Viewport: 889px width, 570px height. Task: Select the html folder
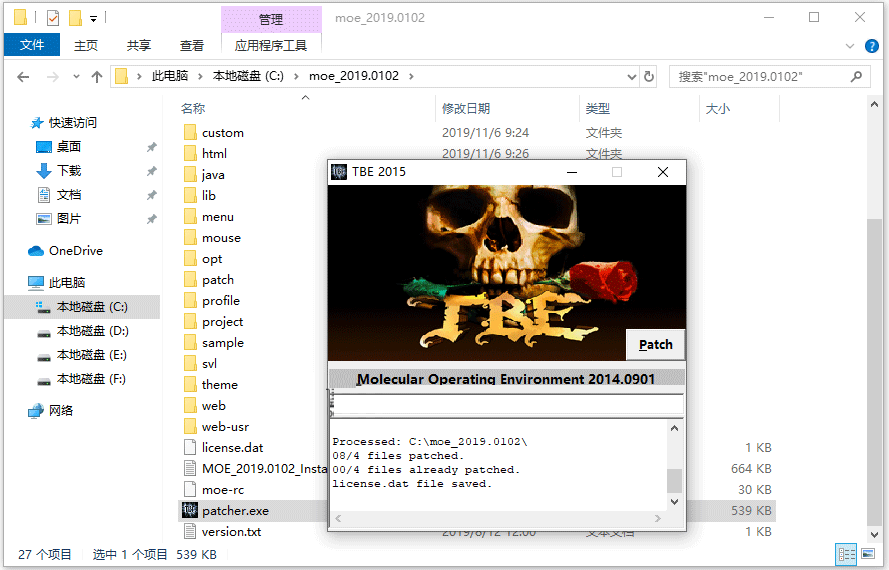coord(214,154)
